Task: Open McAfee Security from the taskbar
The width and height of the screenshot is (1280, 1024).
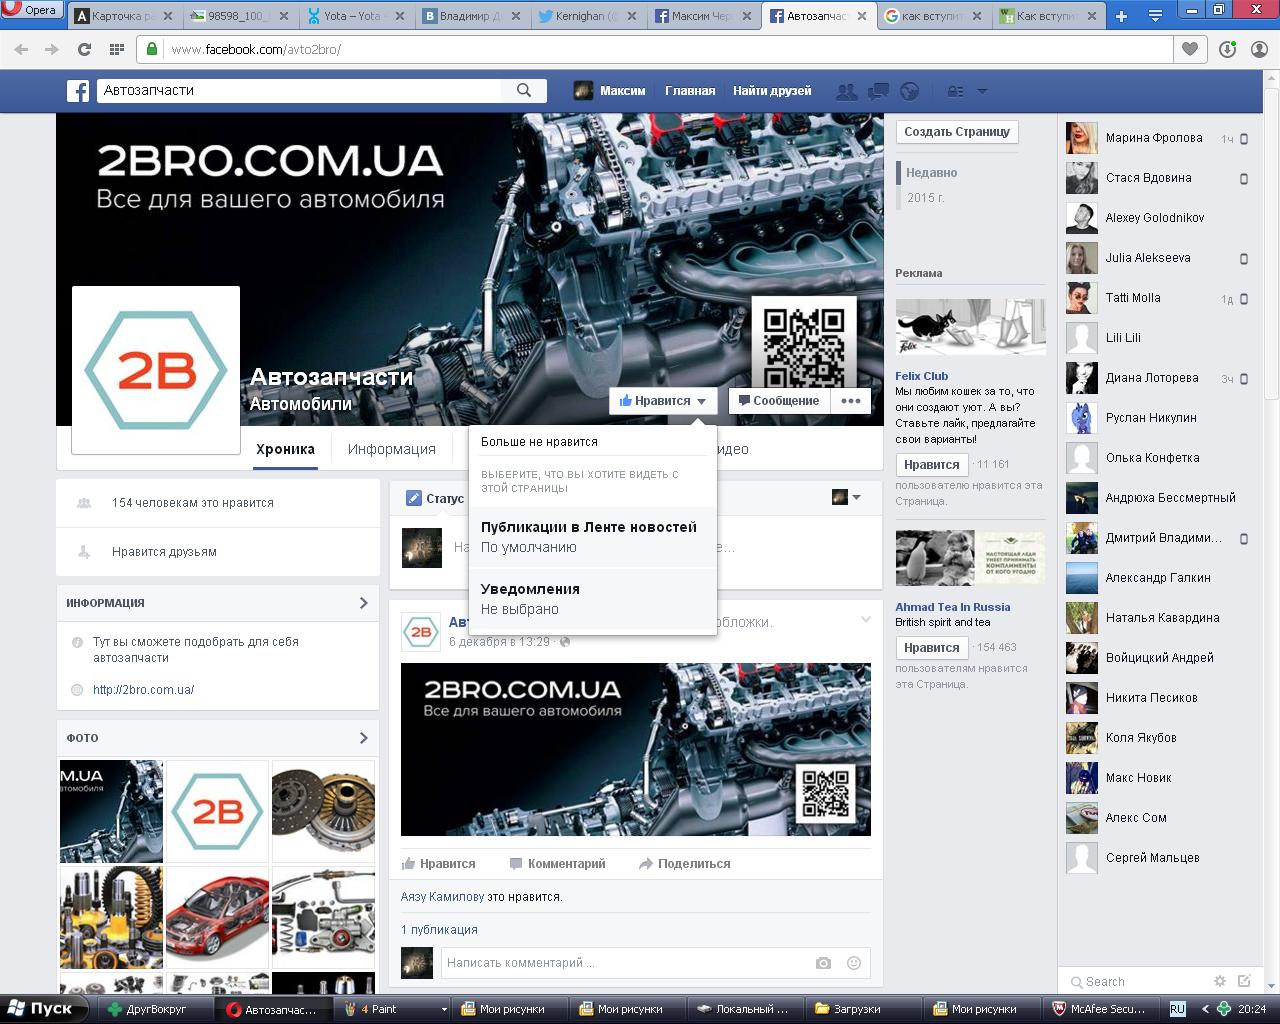Action: [x=1099, y=1009]
